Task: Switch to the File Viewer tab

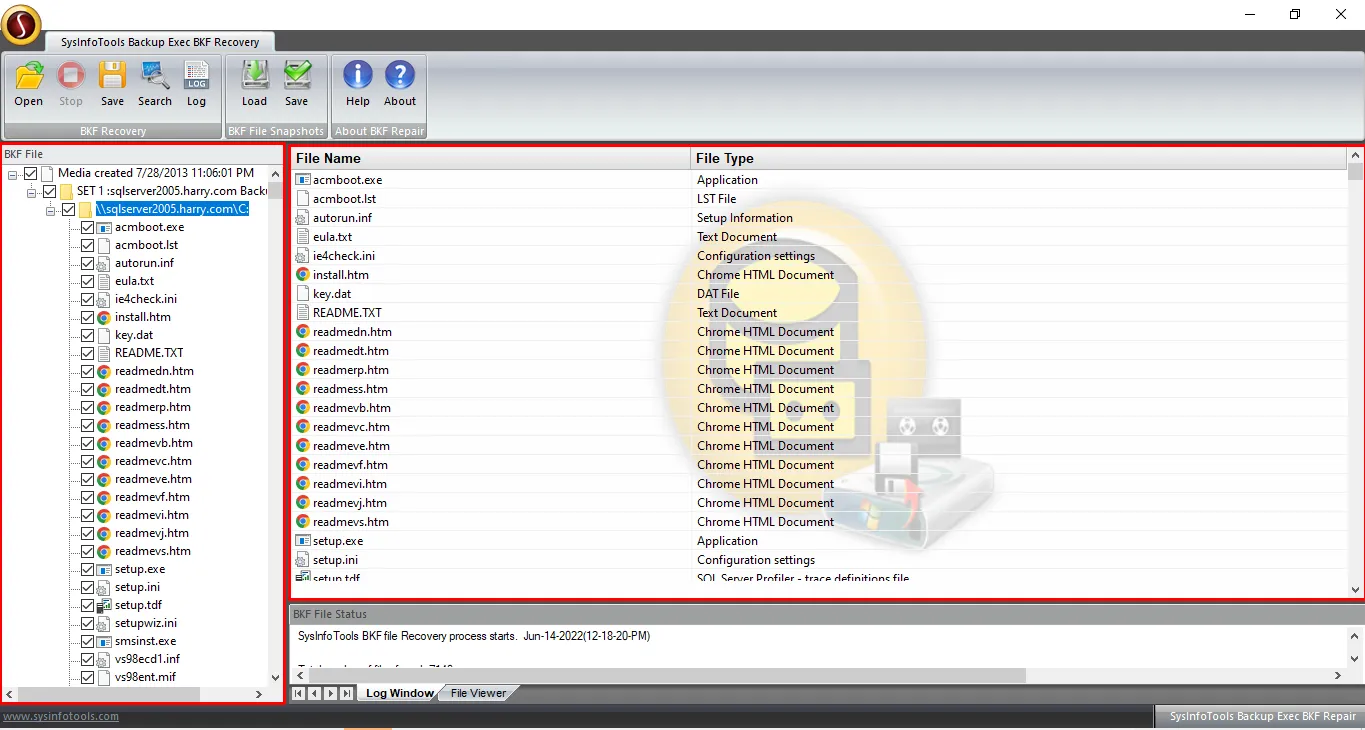Action: click(x=478, y=693)
